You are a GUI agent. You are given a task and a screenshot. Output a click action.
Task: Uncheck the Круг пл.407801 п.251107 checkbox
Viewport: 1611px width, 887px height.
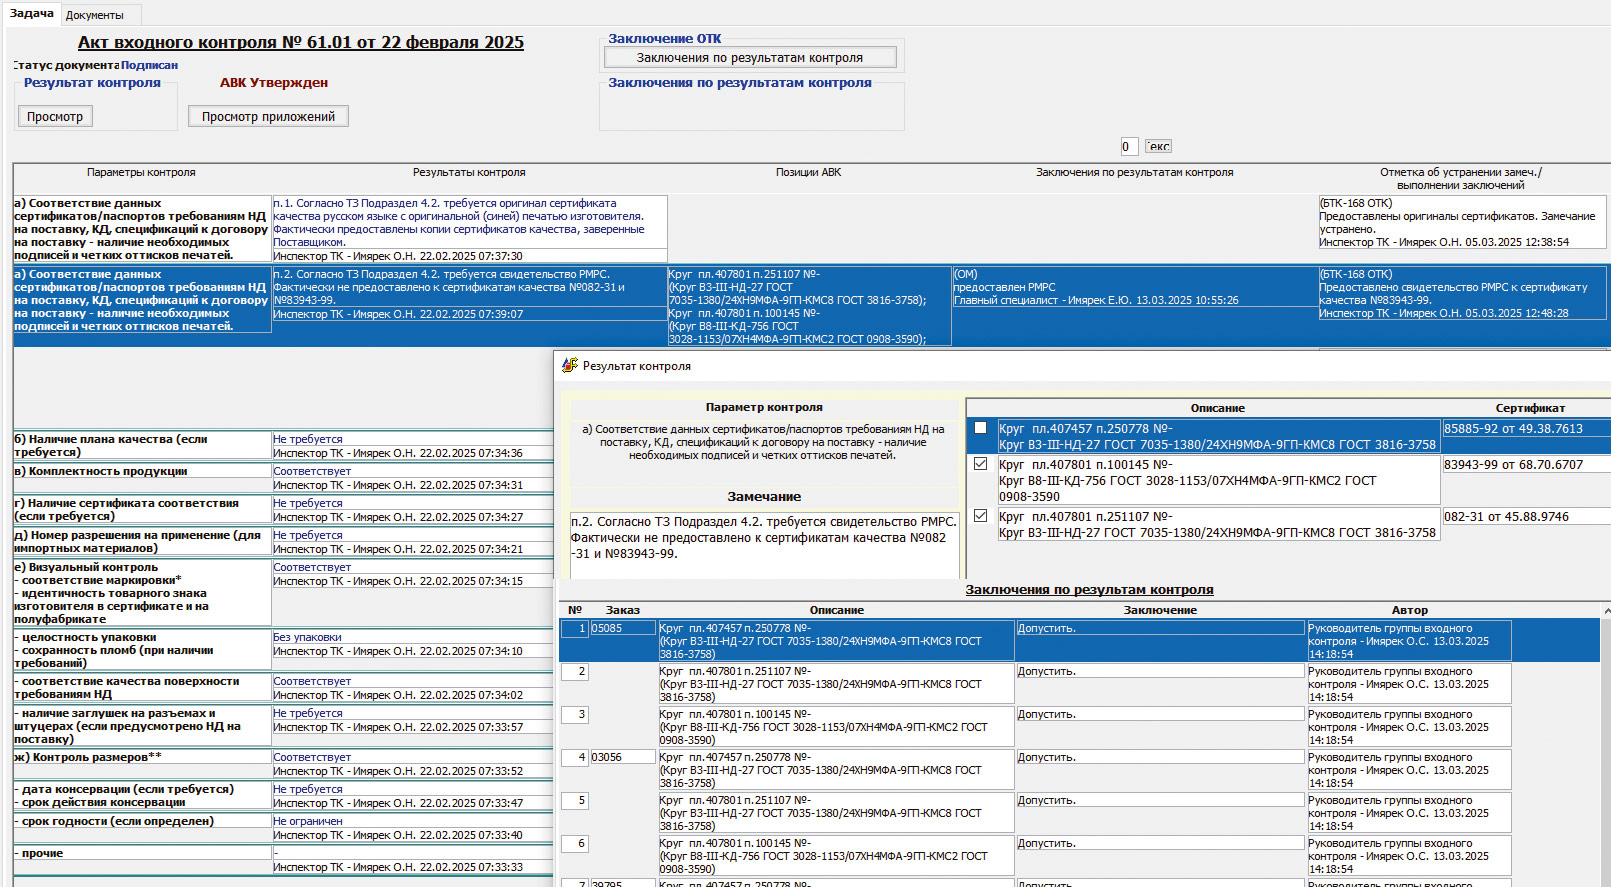click(980, 516)
